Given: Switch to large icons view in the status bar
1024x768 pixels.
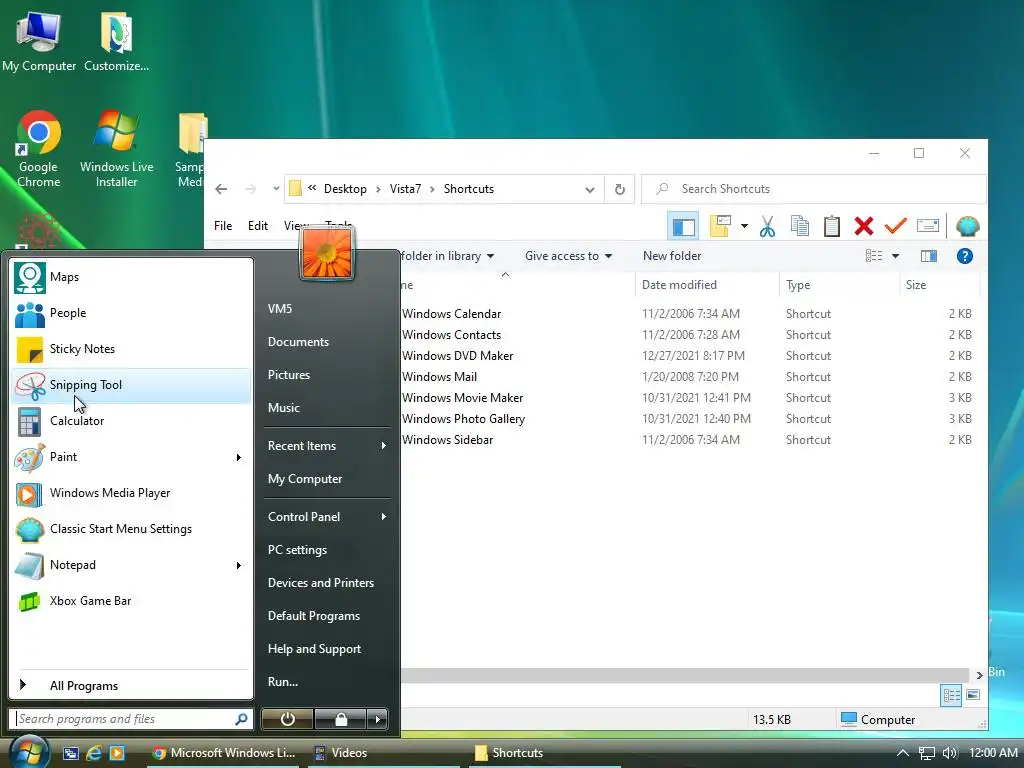Looking at the screenshot, I should (x=972, y=695).
